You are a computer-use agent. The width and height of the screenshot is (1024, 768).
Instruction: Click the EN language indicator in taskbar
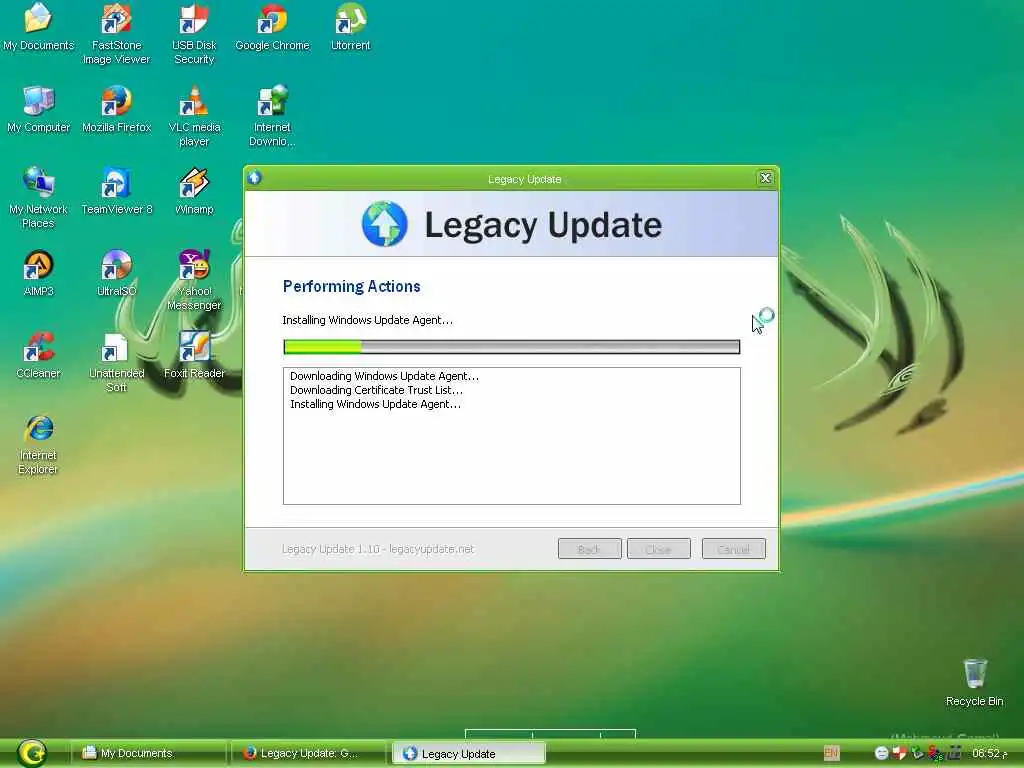831,753
